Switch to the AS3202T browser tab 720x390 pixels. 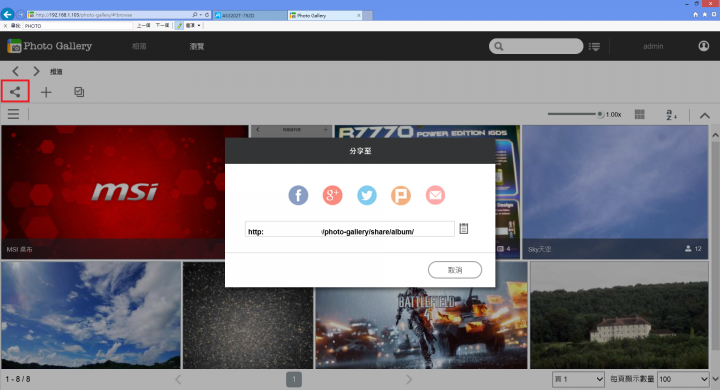tap(250, 15)
